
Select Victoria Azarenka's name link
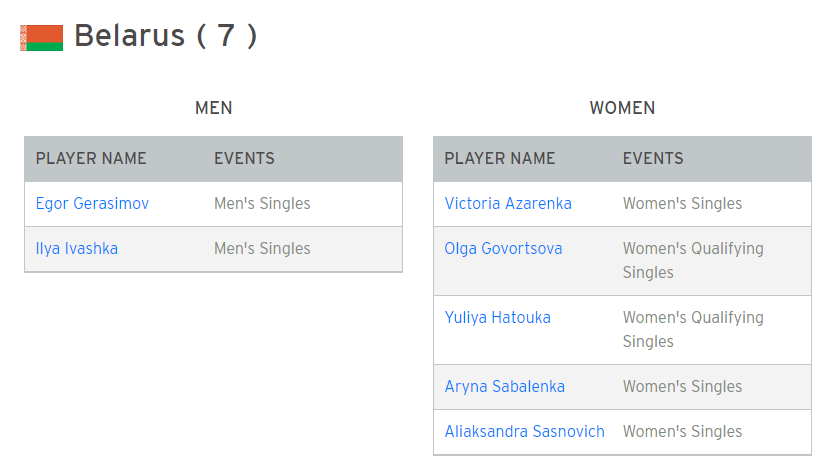pyautogui.click(x=508, y=203)
